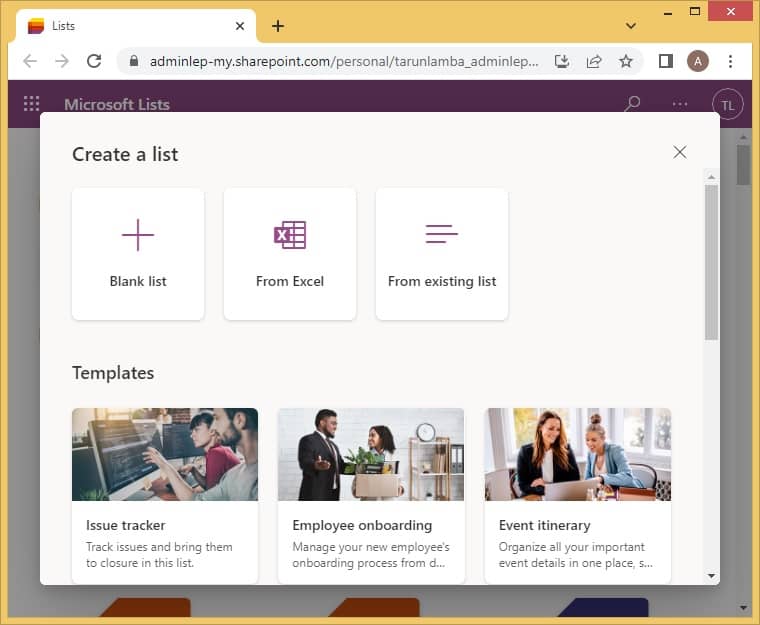Select the Issue tracker title
760x625 pixels.
coord(126,525)
